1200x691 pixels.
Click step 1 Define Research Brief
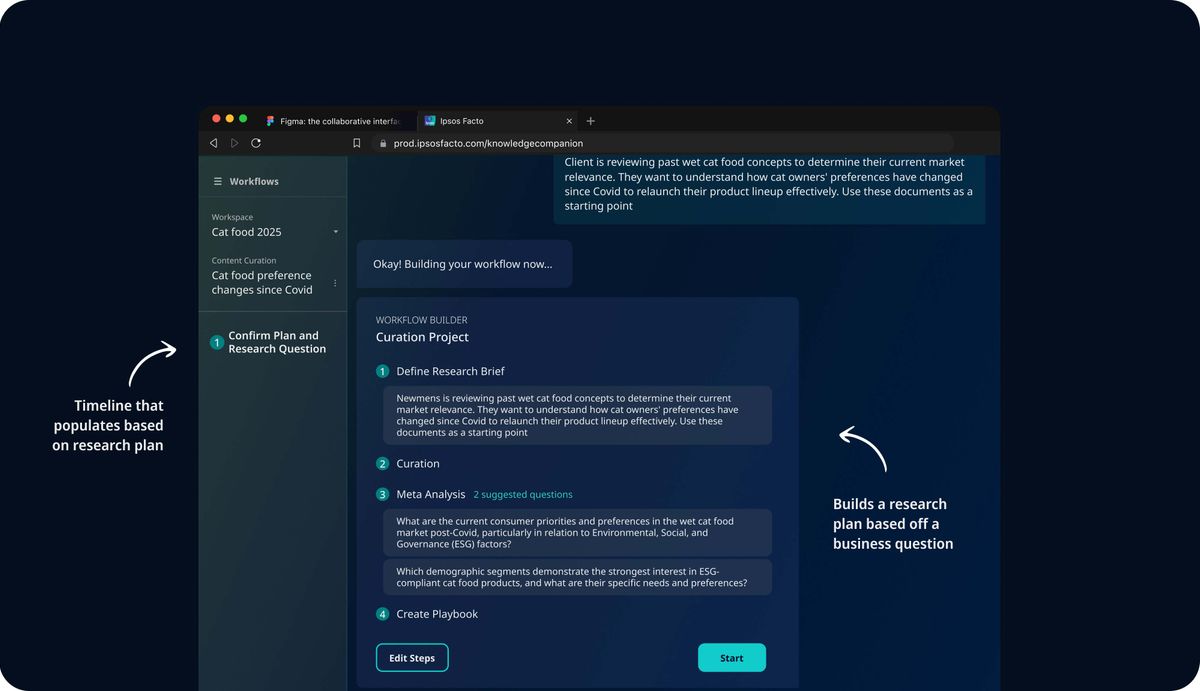point(440,371)
